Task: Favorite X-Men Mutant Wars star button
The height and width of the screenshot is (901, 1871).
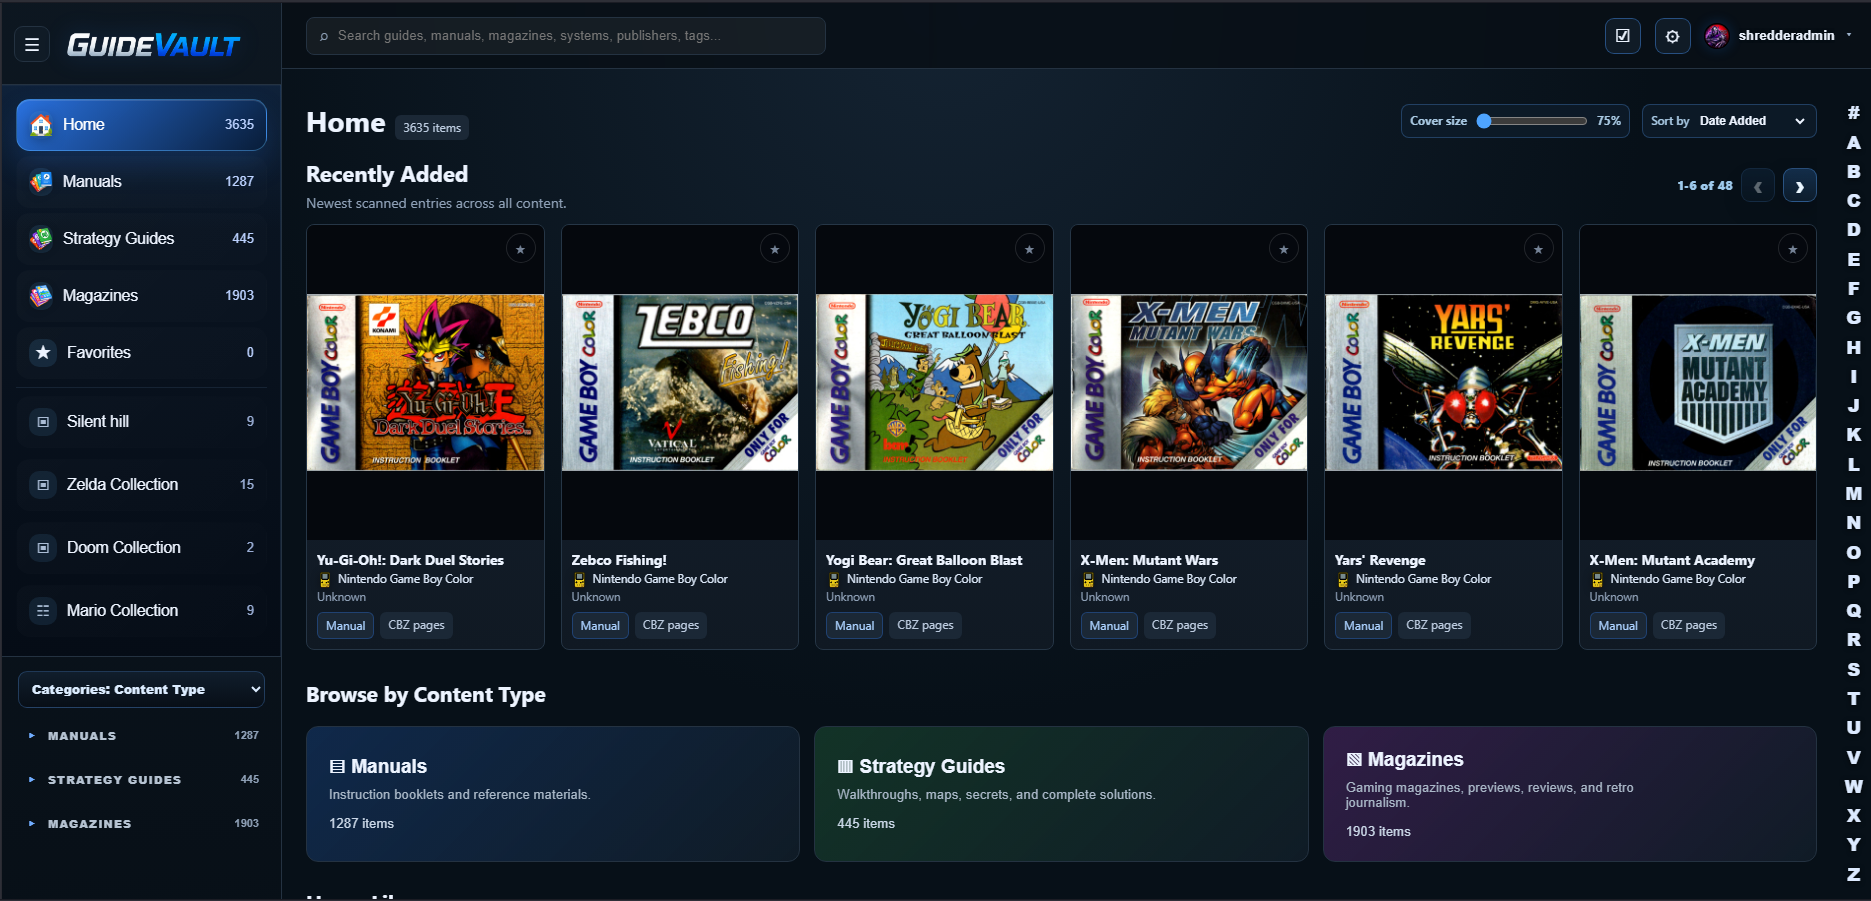Action: click(1284, 249)
